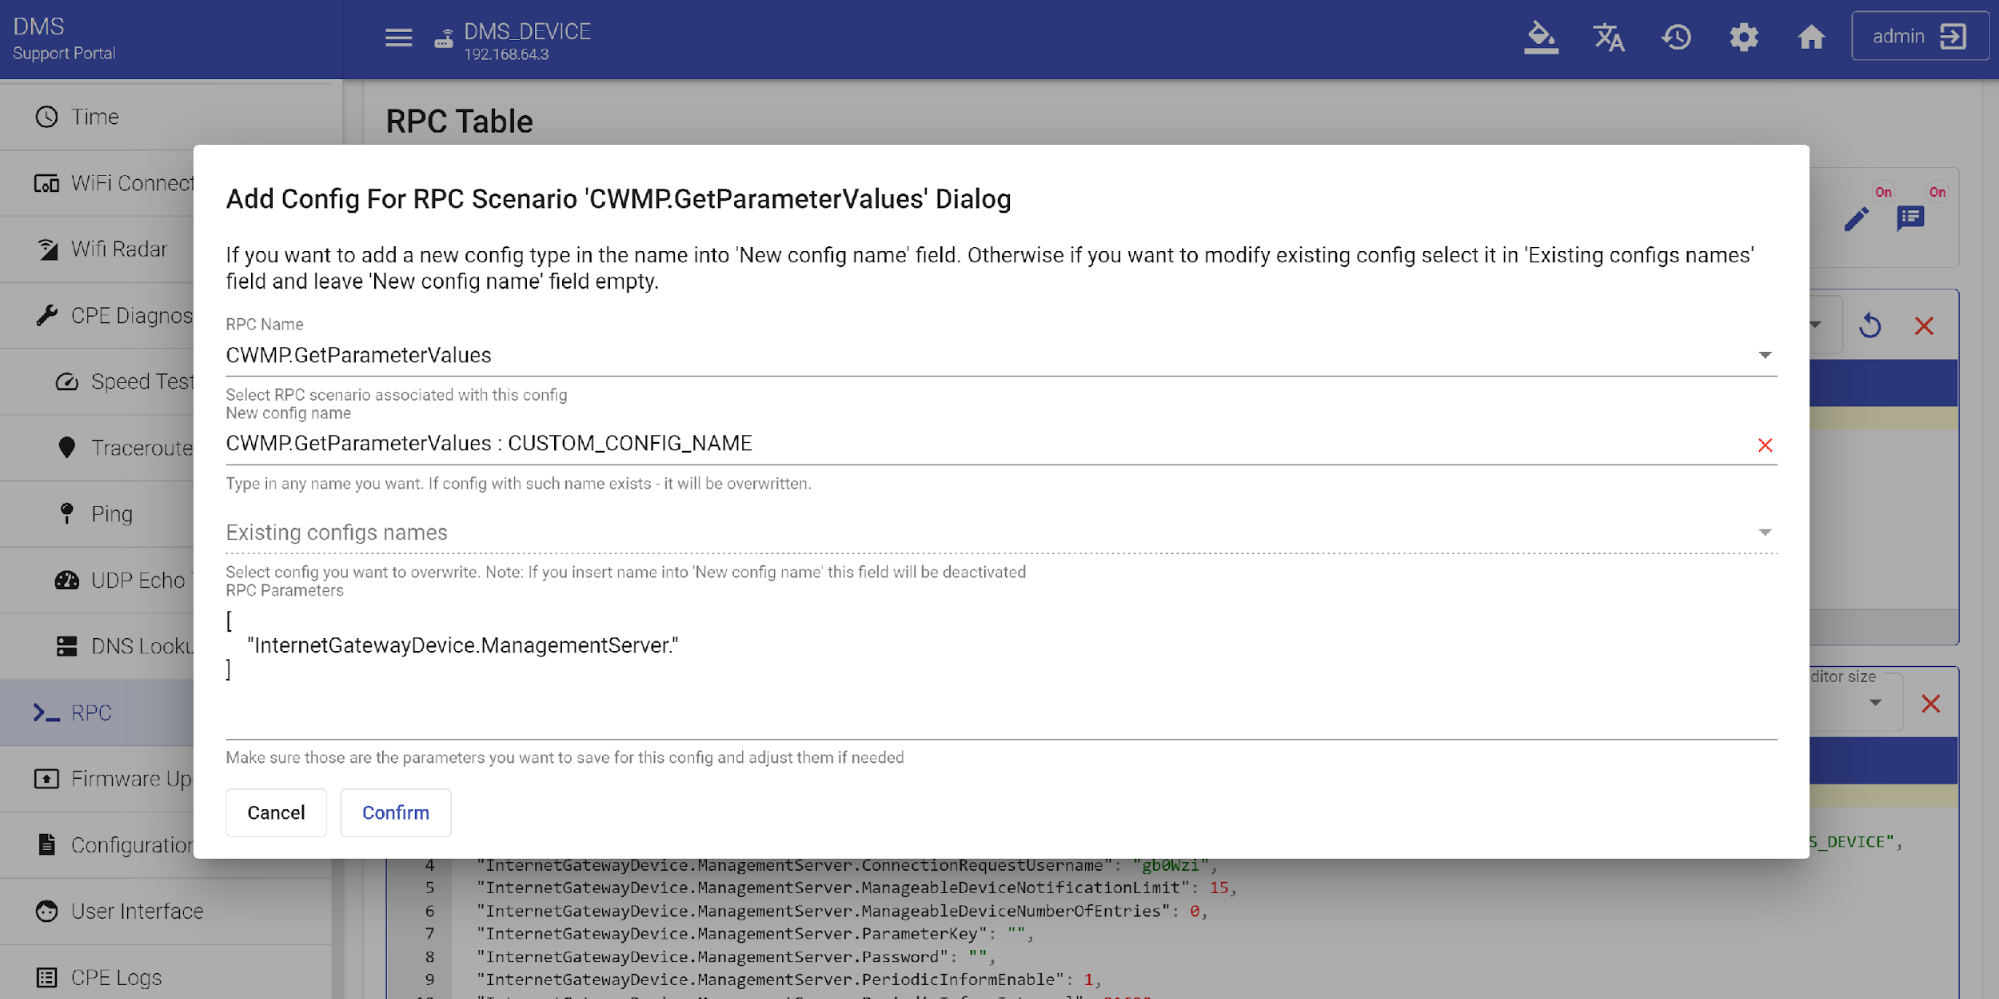Viewport: 1999px width, 999px height.
Task: Open User Interface sidebar item
Action: (x=137, y=911)
